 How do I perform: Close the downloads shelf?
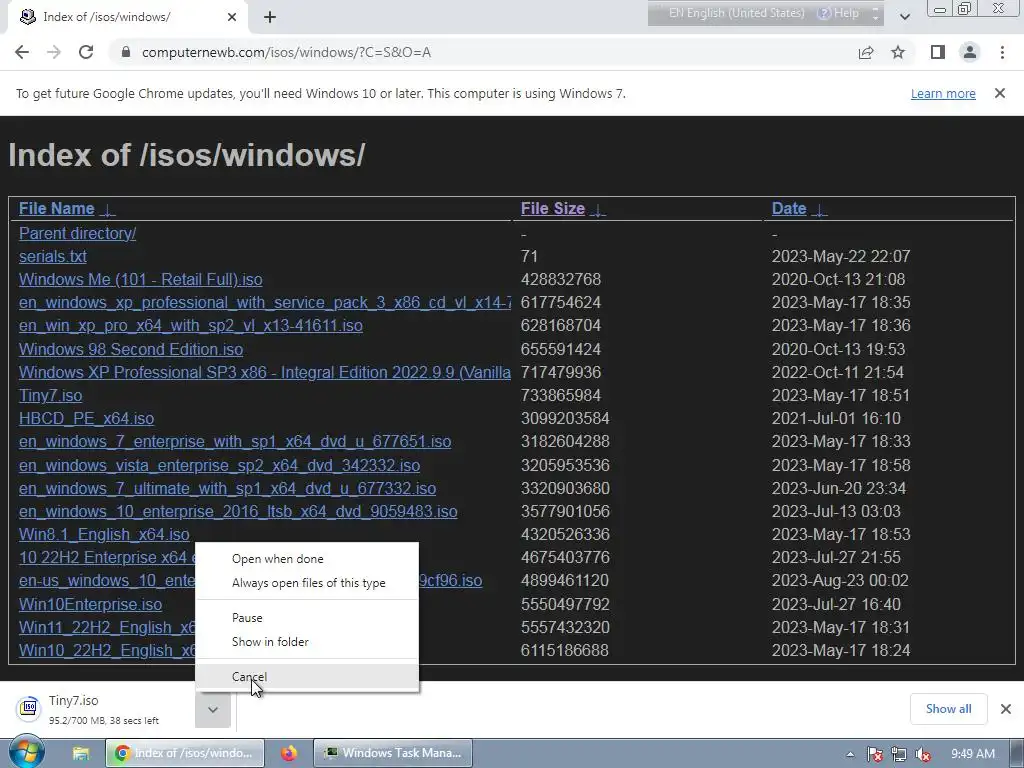[1006, 709]
